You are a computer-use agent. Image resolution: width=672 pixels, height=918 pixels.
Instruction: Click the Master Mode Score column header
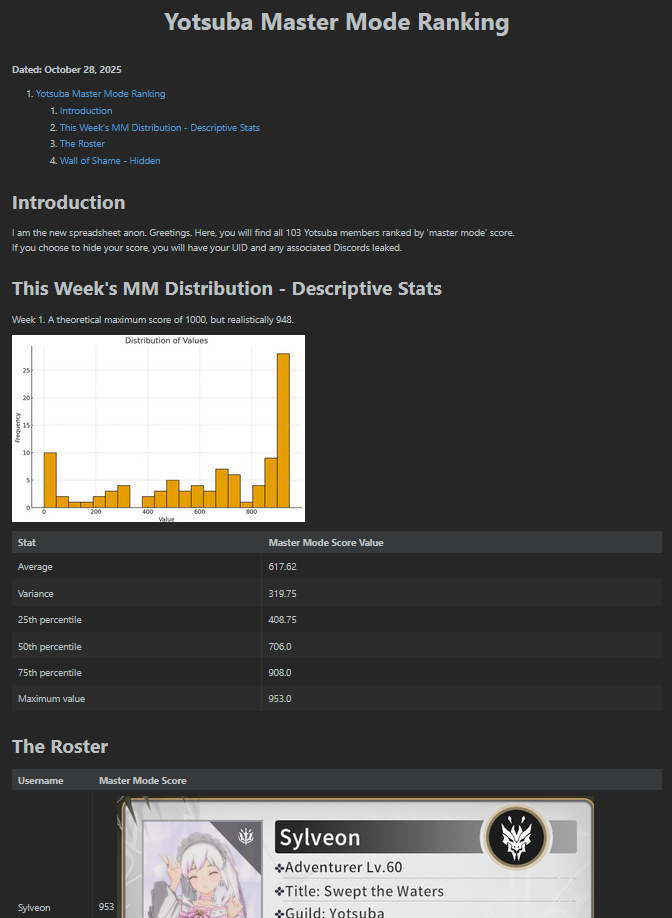[143, 780]
